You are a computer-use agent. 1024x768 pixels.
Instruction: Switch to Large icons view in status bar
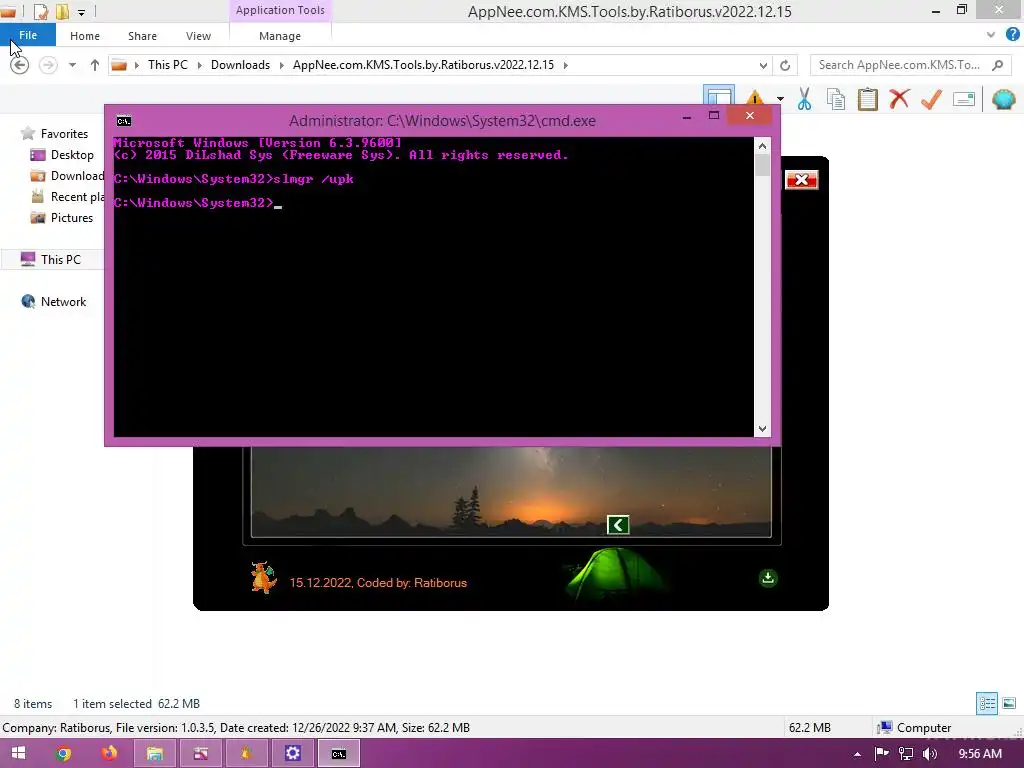click(x=1009, y=703)
